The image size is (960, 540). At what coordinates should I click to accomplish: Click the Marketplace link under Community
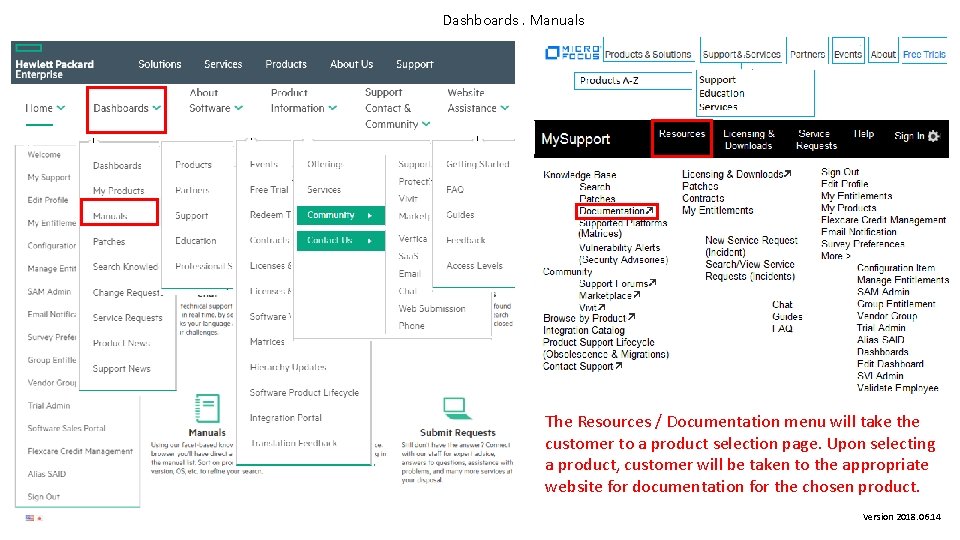pos(610,295)
